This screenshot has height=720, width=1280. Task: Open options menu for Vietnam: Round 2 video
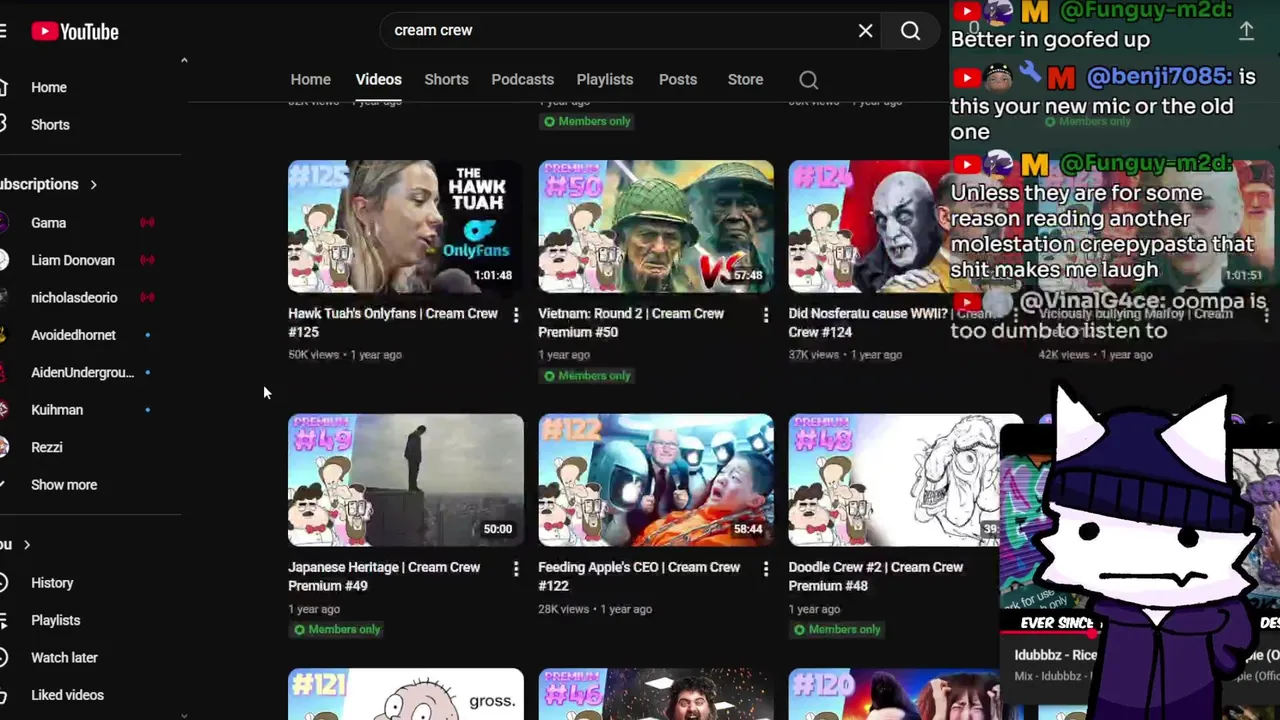coord(766,315)
